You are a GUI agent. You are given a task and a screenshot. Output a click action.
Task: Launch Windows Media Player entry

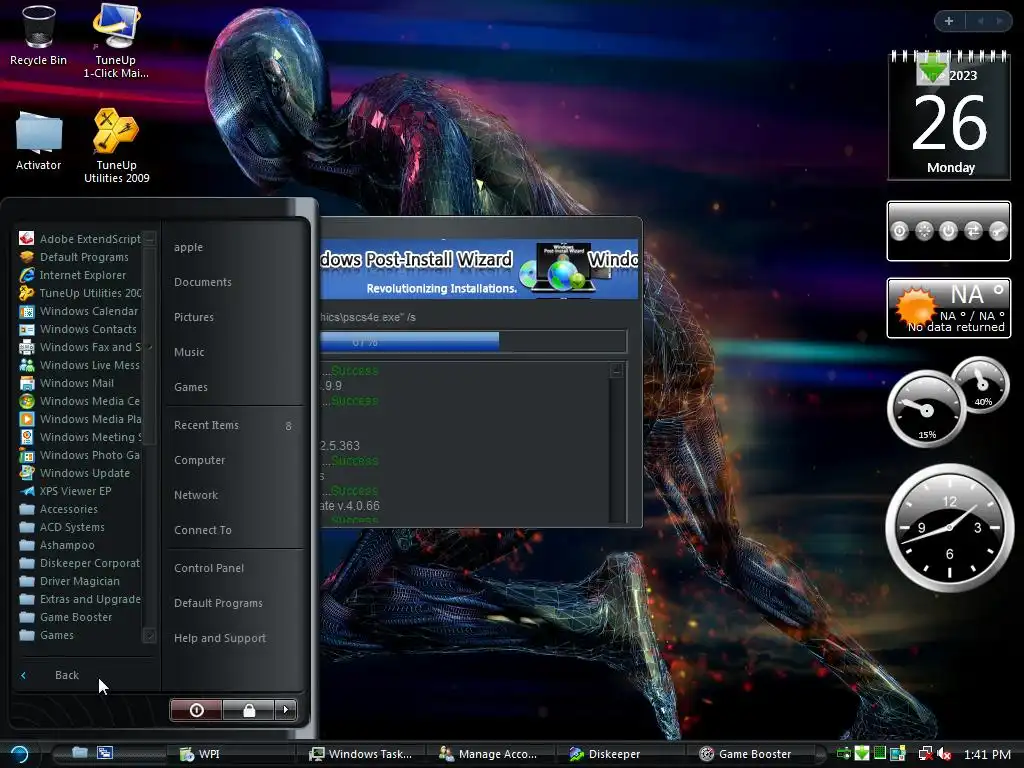point(80,419)
